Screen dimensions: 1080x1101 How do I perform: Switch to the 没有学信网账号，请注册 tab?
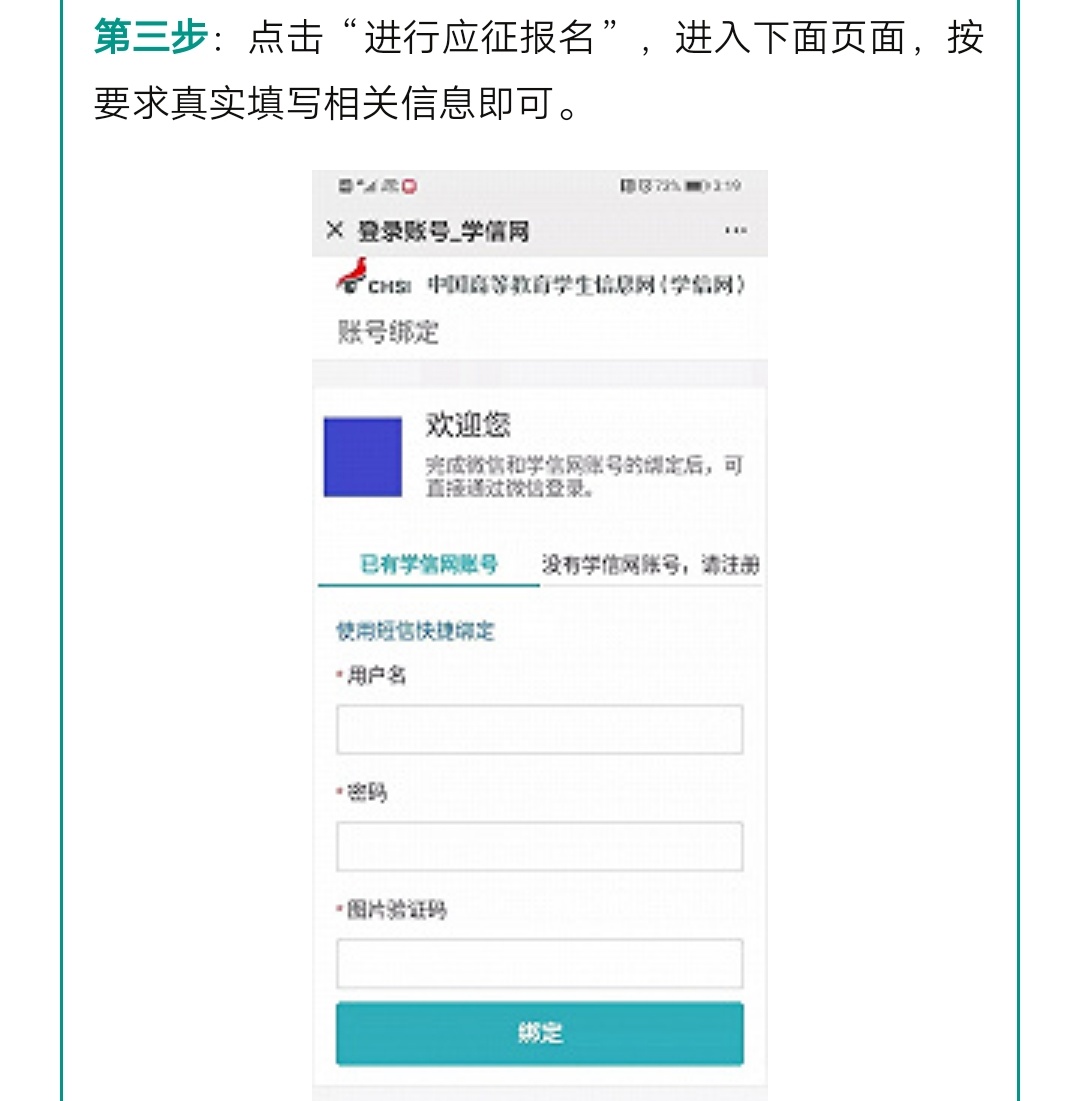[x=650, y=564]
